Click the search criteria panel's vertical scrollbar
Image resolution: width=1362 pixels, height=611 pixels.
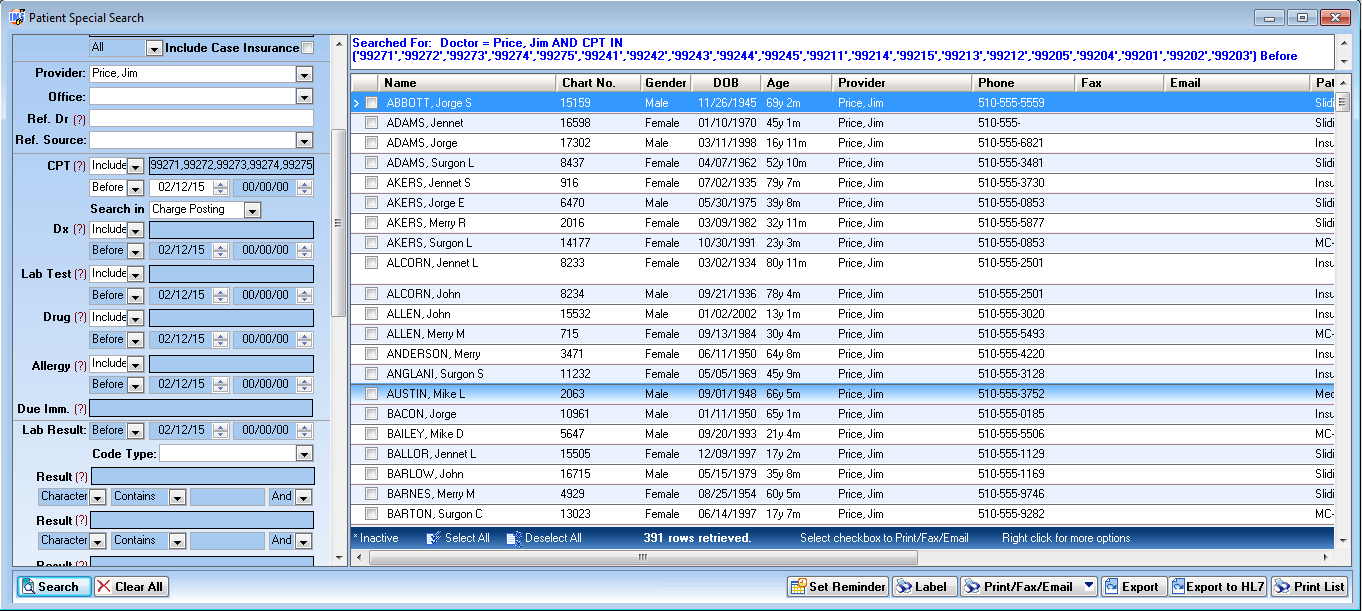click(x=338, y=222)
